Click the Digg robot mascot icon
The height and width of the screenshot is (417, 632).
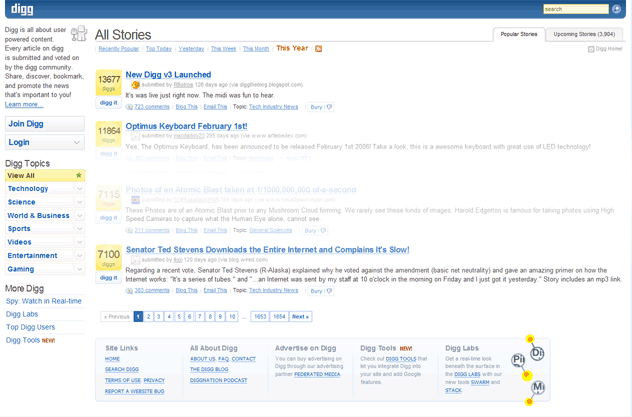coord(79,33)
